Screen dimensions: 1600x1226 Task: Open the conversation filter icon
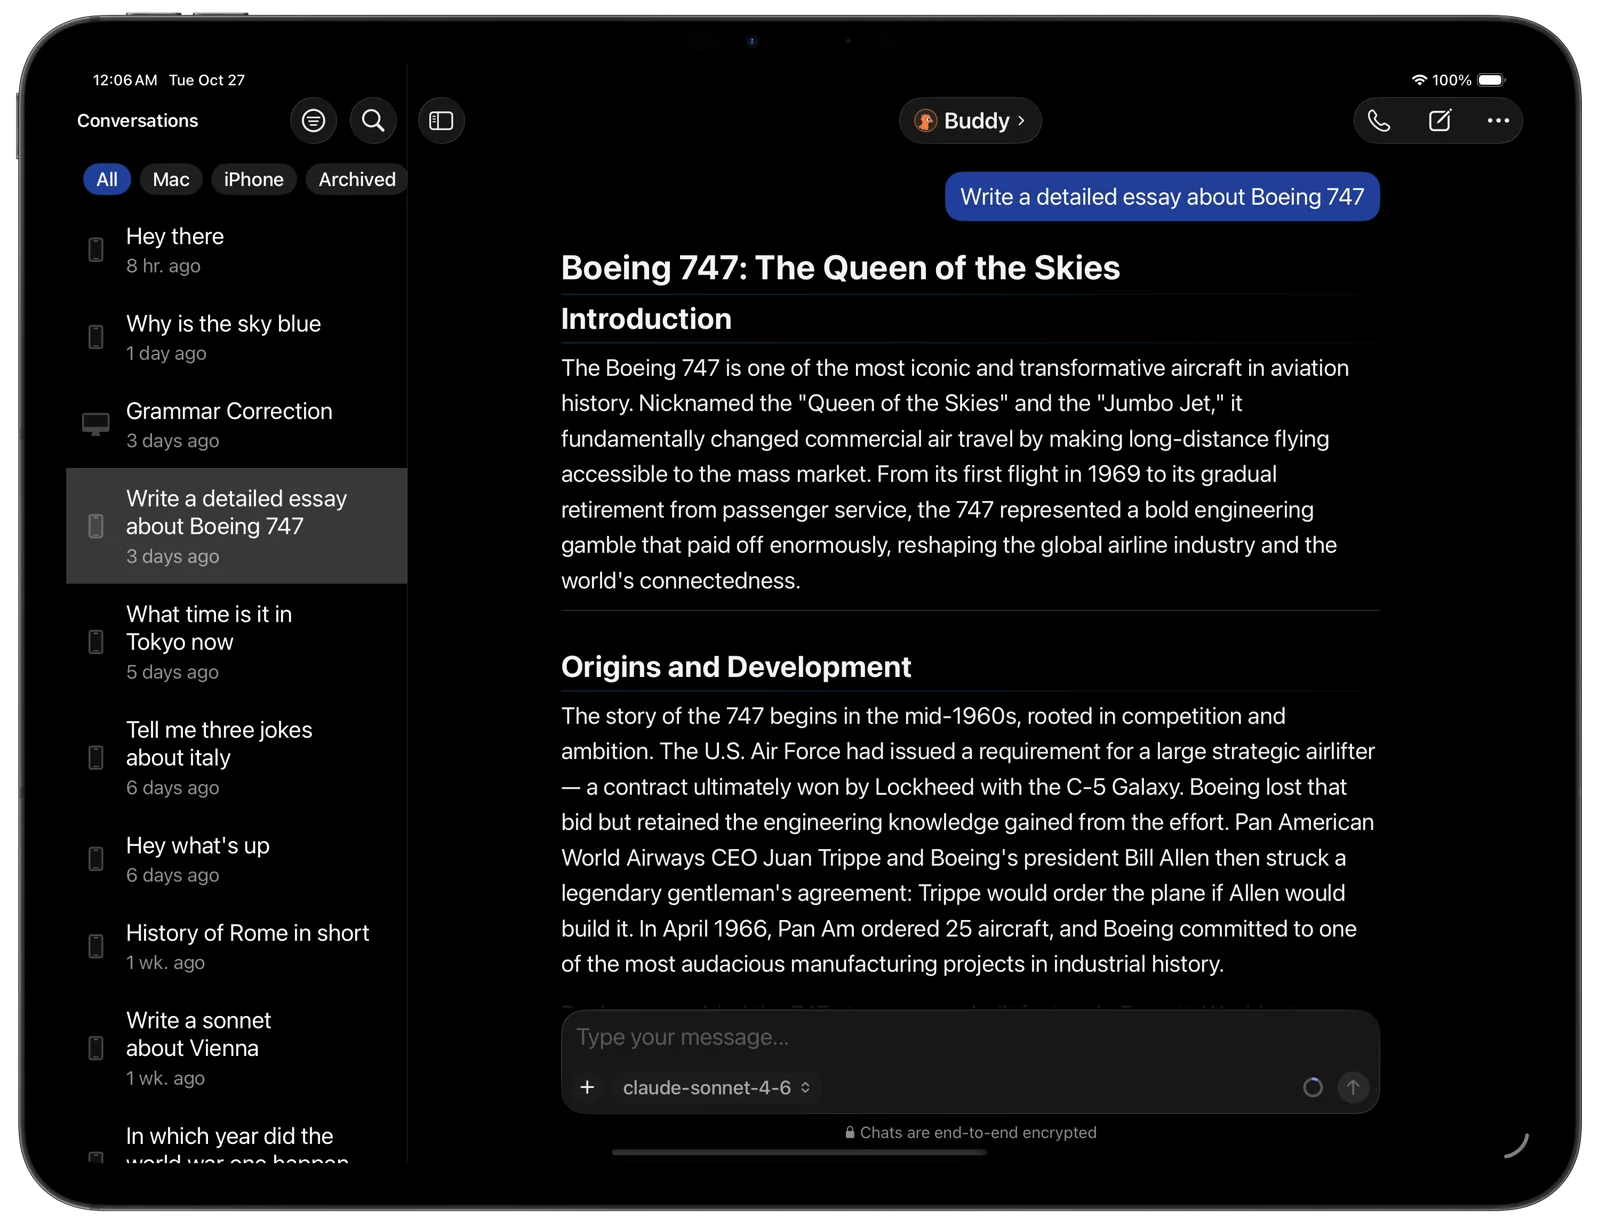click(313, 121)
